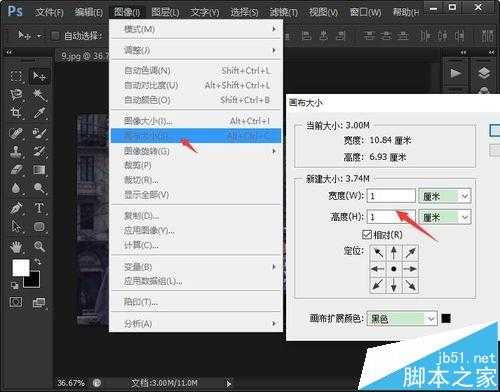Set anchor to middle-right arrow

pyautogui.click(x=410, y=269)
